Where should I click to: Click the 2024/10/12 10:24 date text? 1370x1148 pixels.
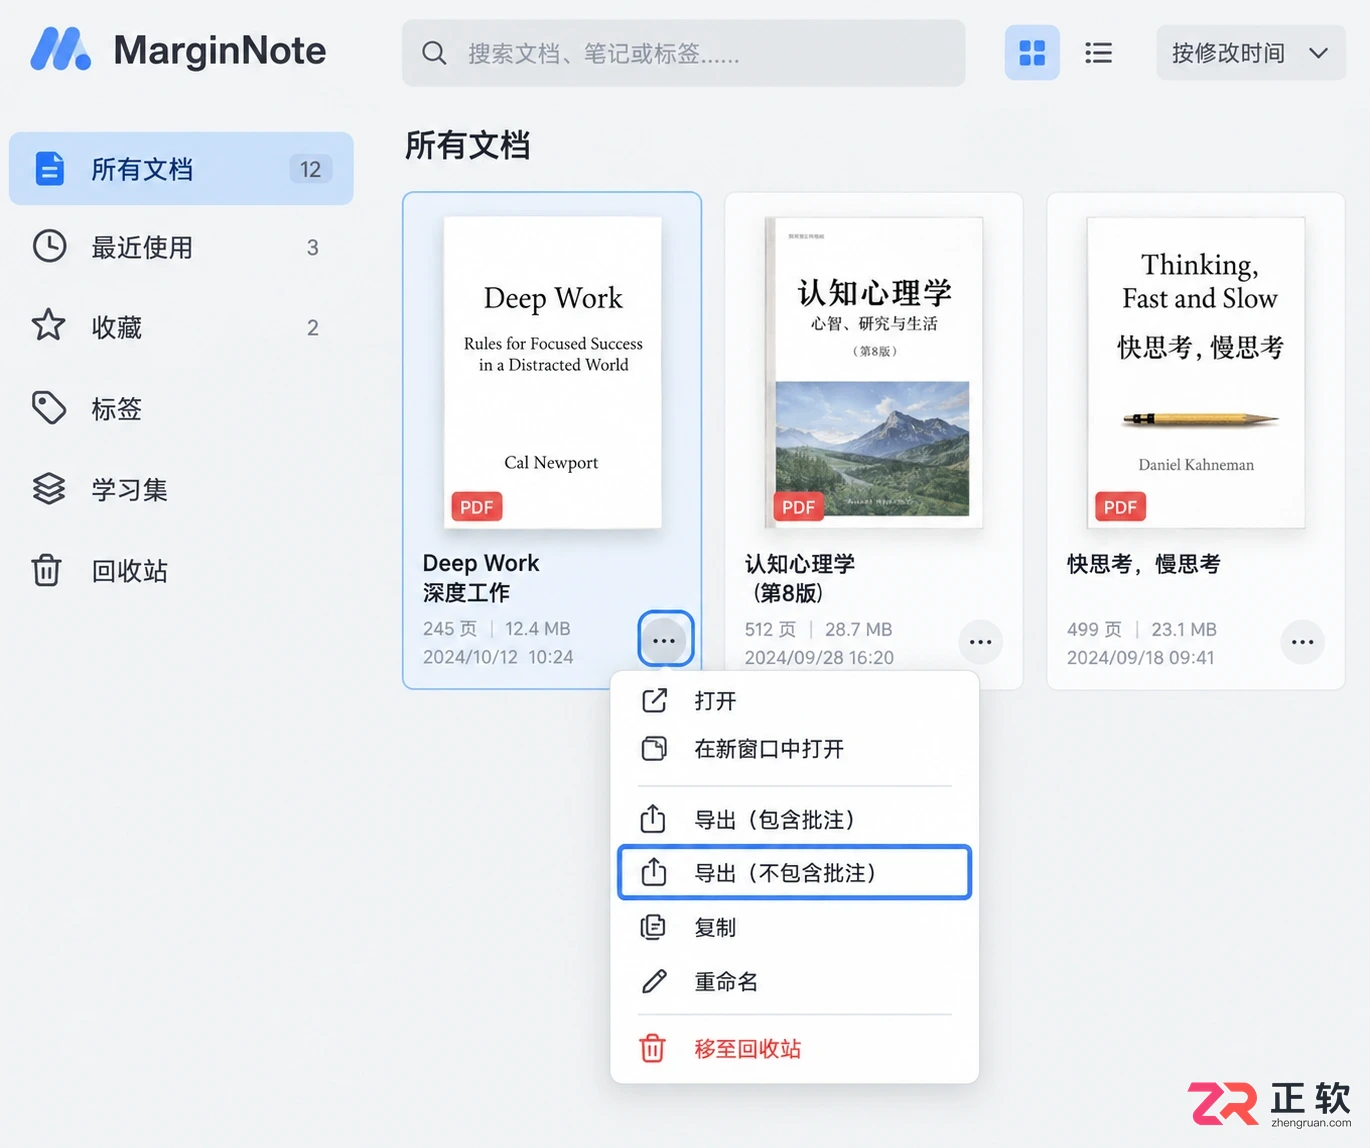(x=498, y=657)
